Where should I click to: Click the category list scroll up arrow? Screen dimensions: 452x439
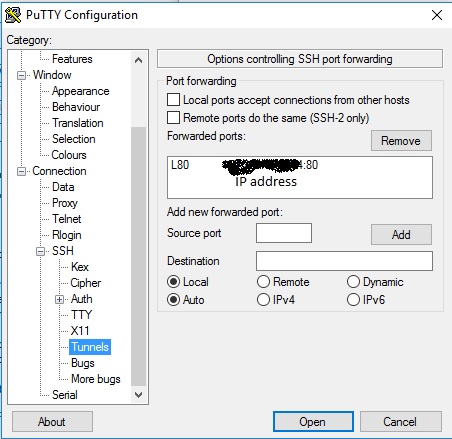pos(138,60)
